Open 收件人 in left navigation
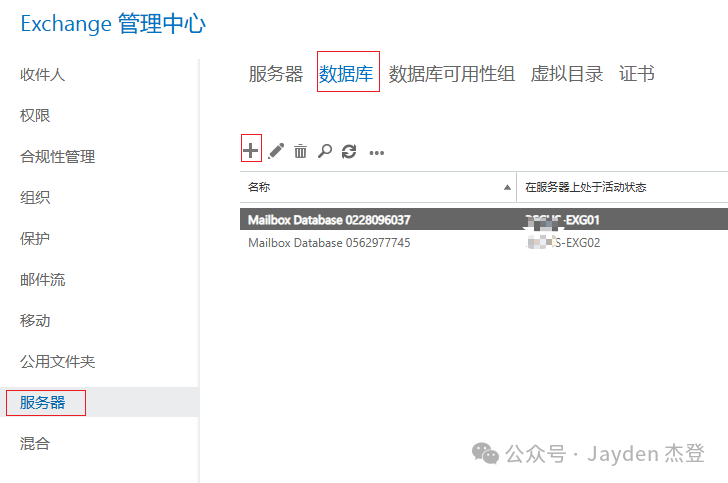728x483 pixels. pos(42,74)
